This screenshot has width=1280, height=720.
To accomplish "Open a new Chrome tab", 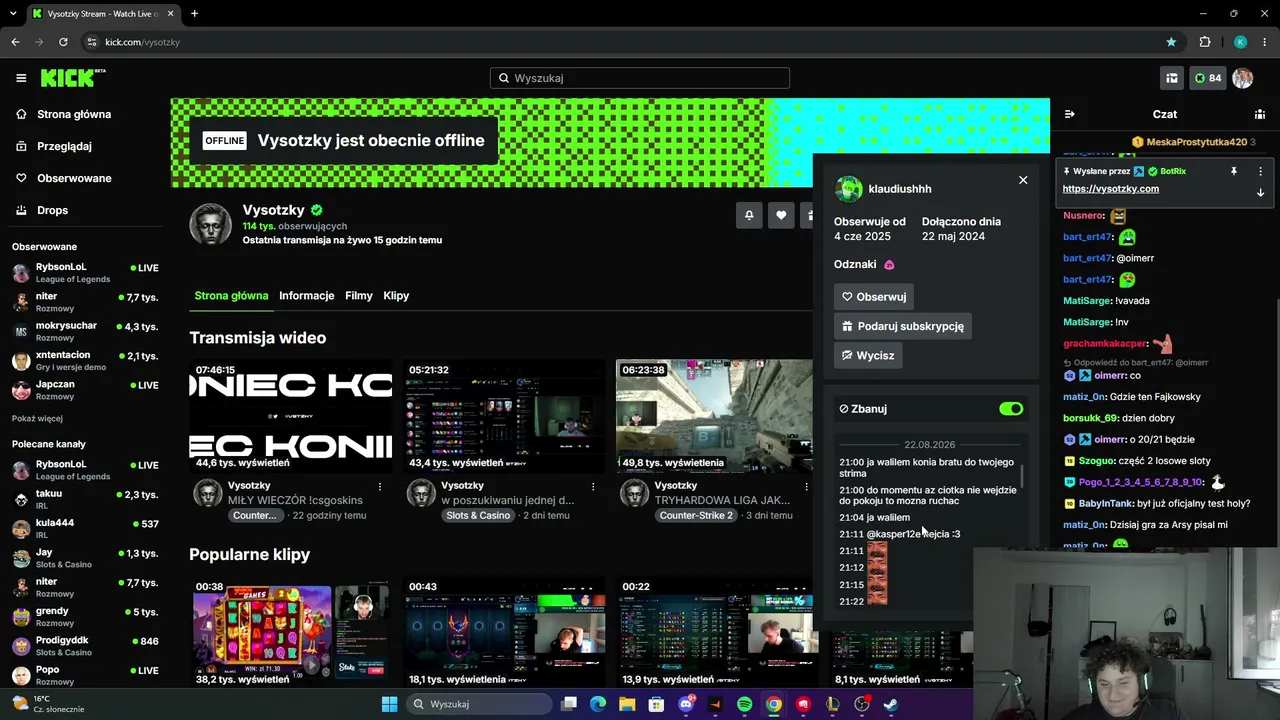I will pos(194,14).
